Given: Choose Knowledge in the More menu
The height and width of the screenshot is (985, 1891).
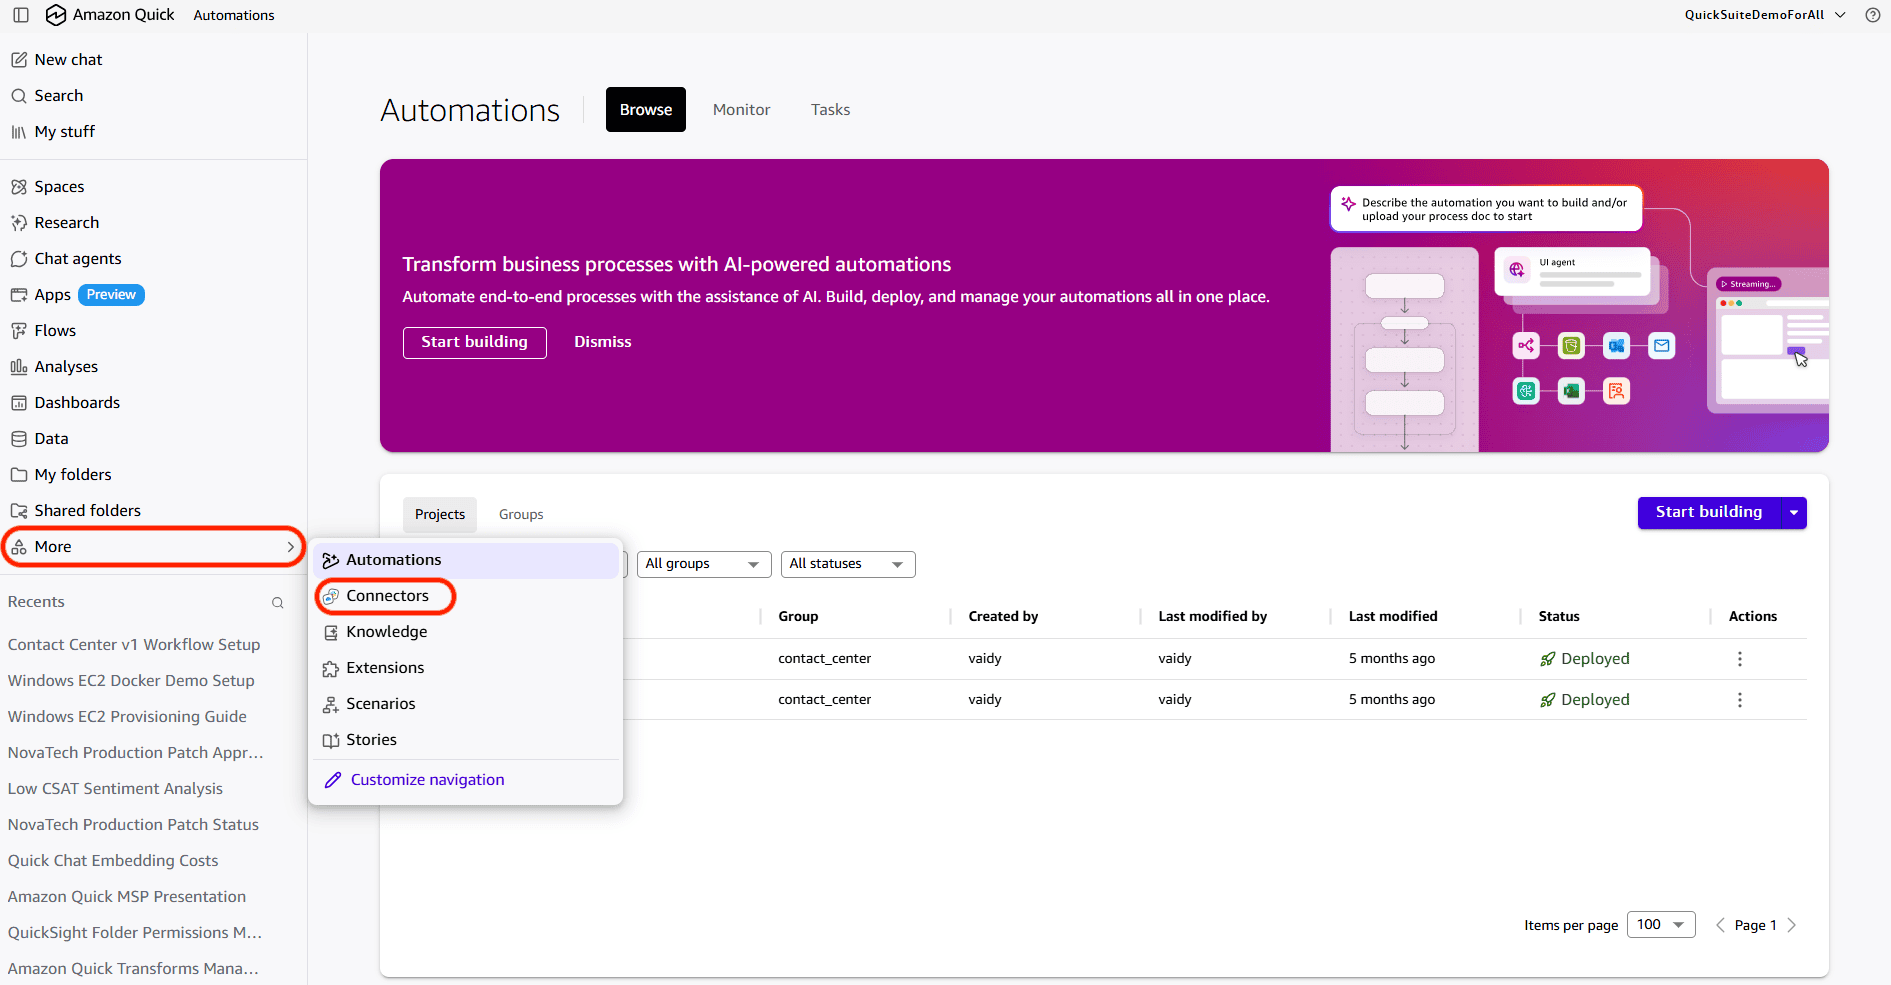Looking at the screenshot, I should click(x=466, y=632).
